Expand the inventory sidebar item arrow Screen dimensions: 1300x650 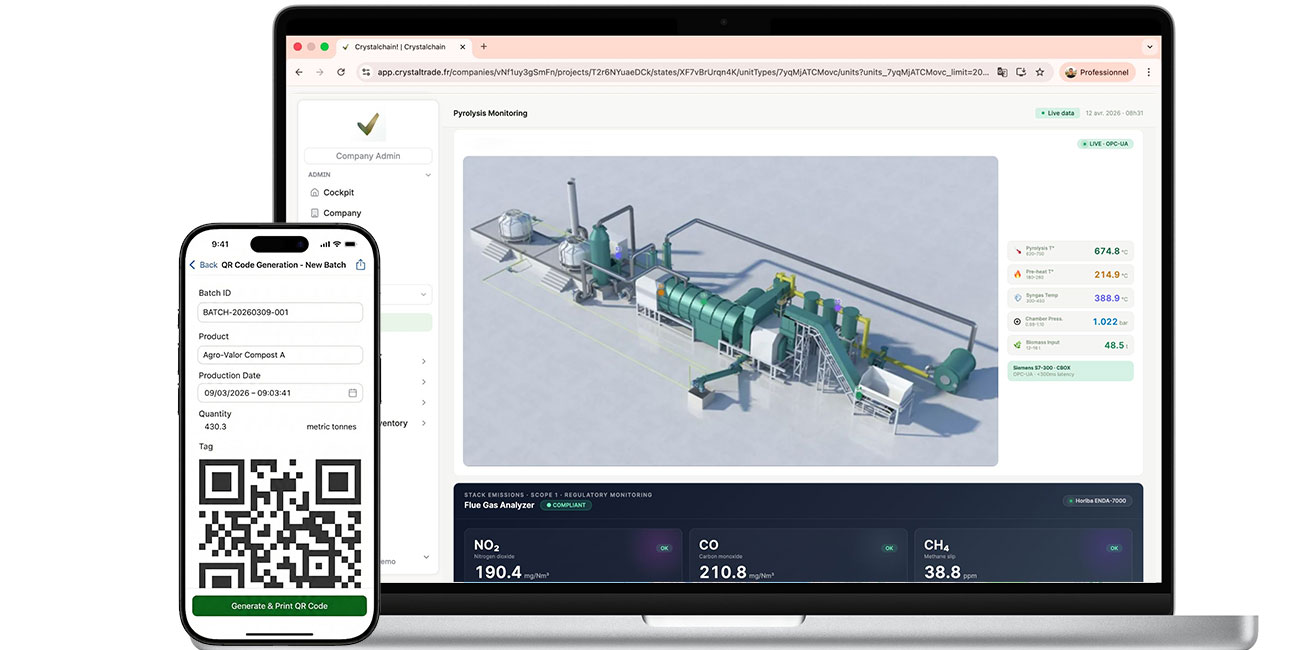(424, 423)
